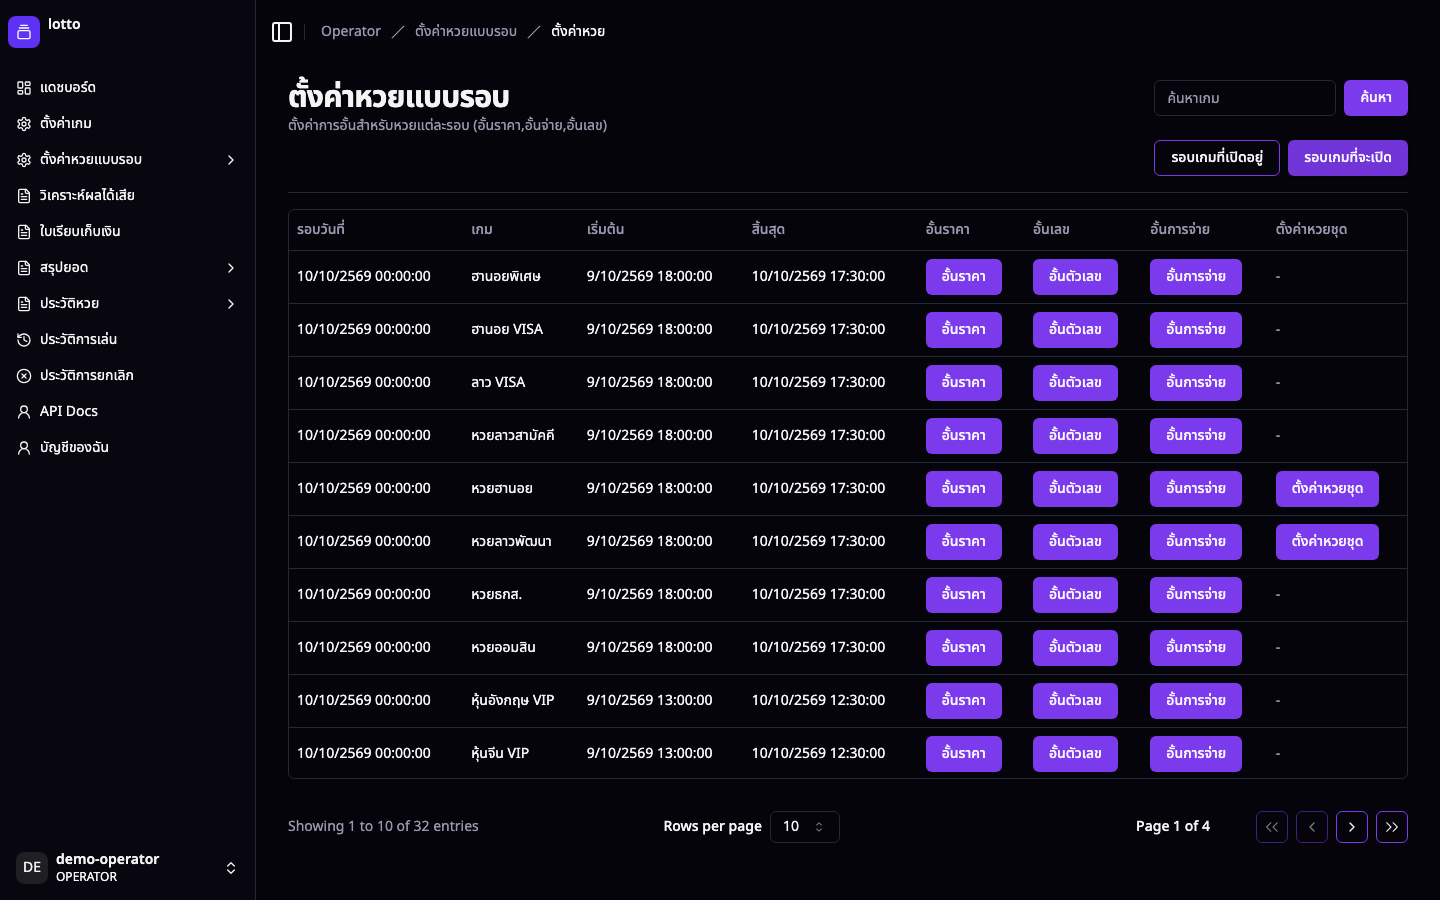Image resolution: width=1440 pixels, height=900 pixels.
Task: Toggle the sidebar panel icon
Action: point(282,32)
